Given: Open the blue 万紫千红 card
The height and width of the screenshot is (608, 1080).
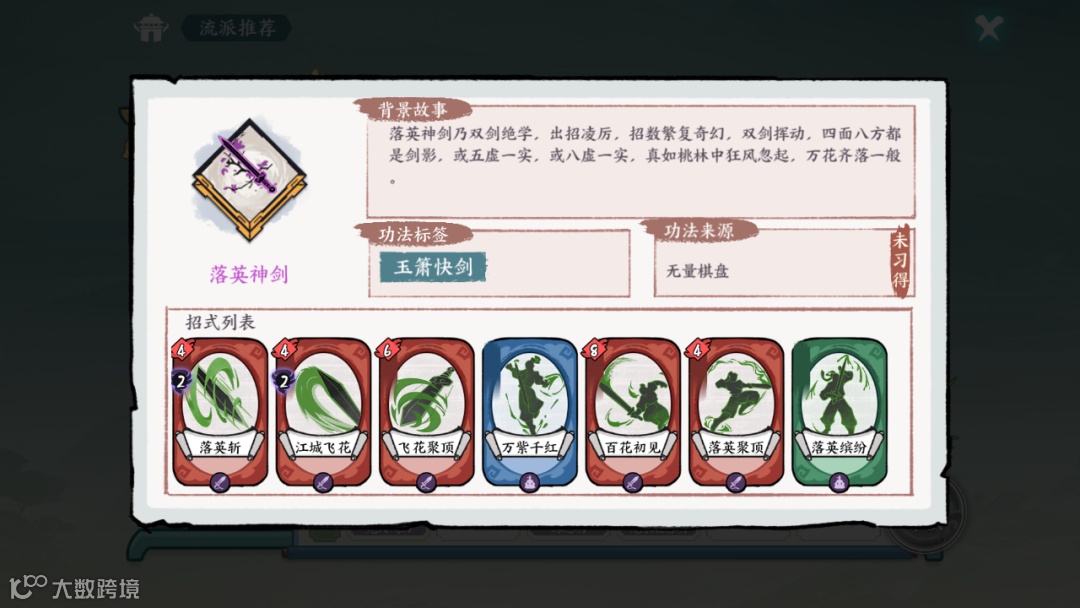Looking at the screenshot, I should click(x=530, y=412).
